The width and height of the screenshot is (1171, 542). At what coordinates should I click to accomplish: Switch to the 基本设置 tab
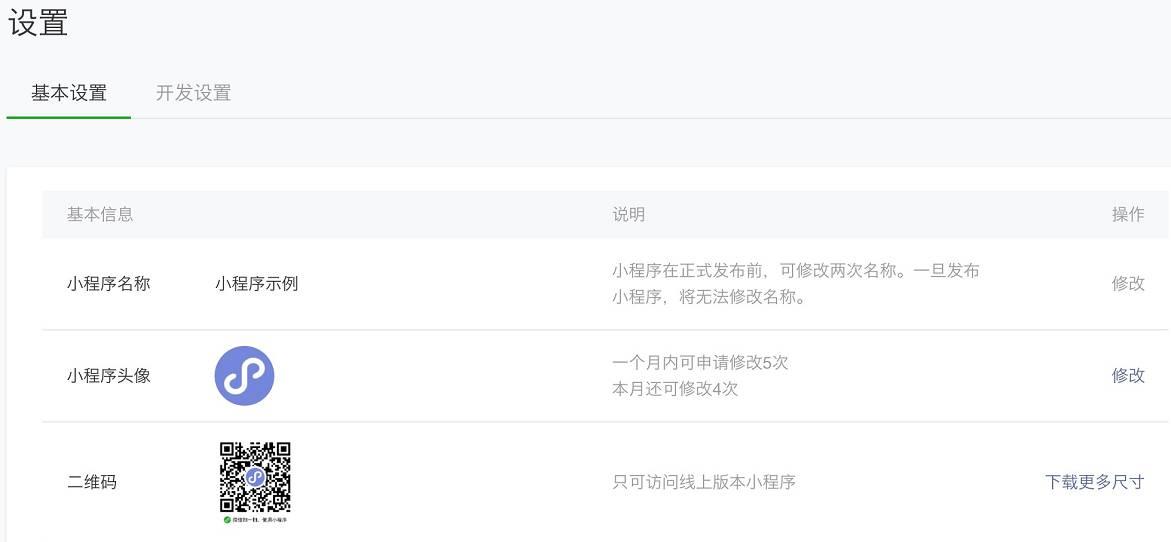click(x=69, y=93)
